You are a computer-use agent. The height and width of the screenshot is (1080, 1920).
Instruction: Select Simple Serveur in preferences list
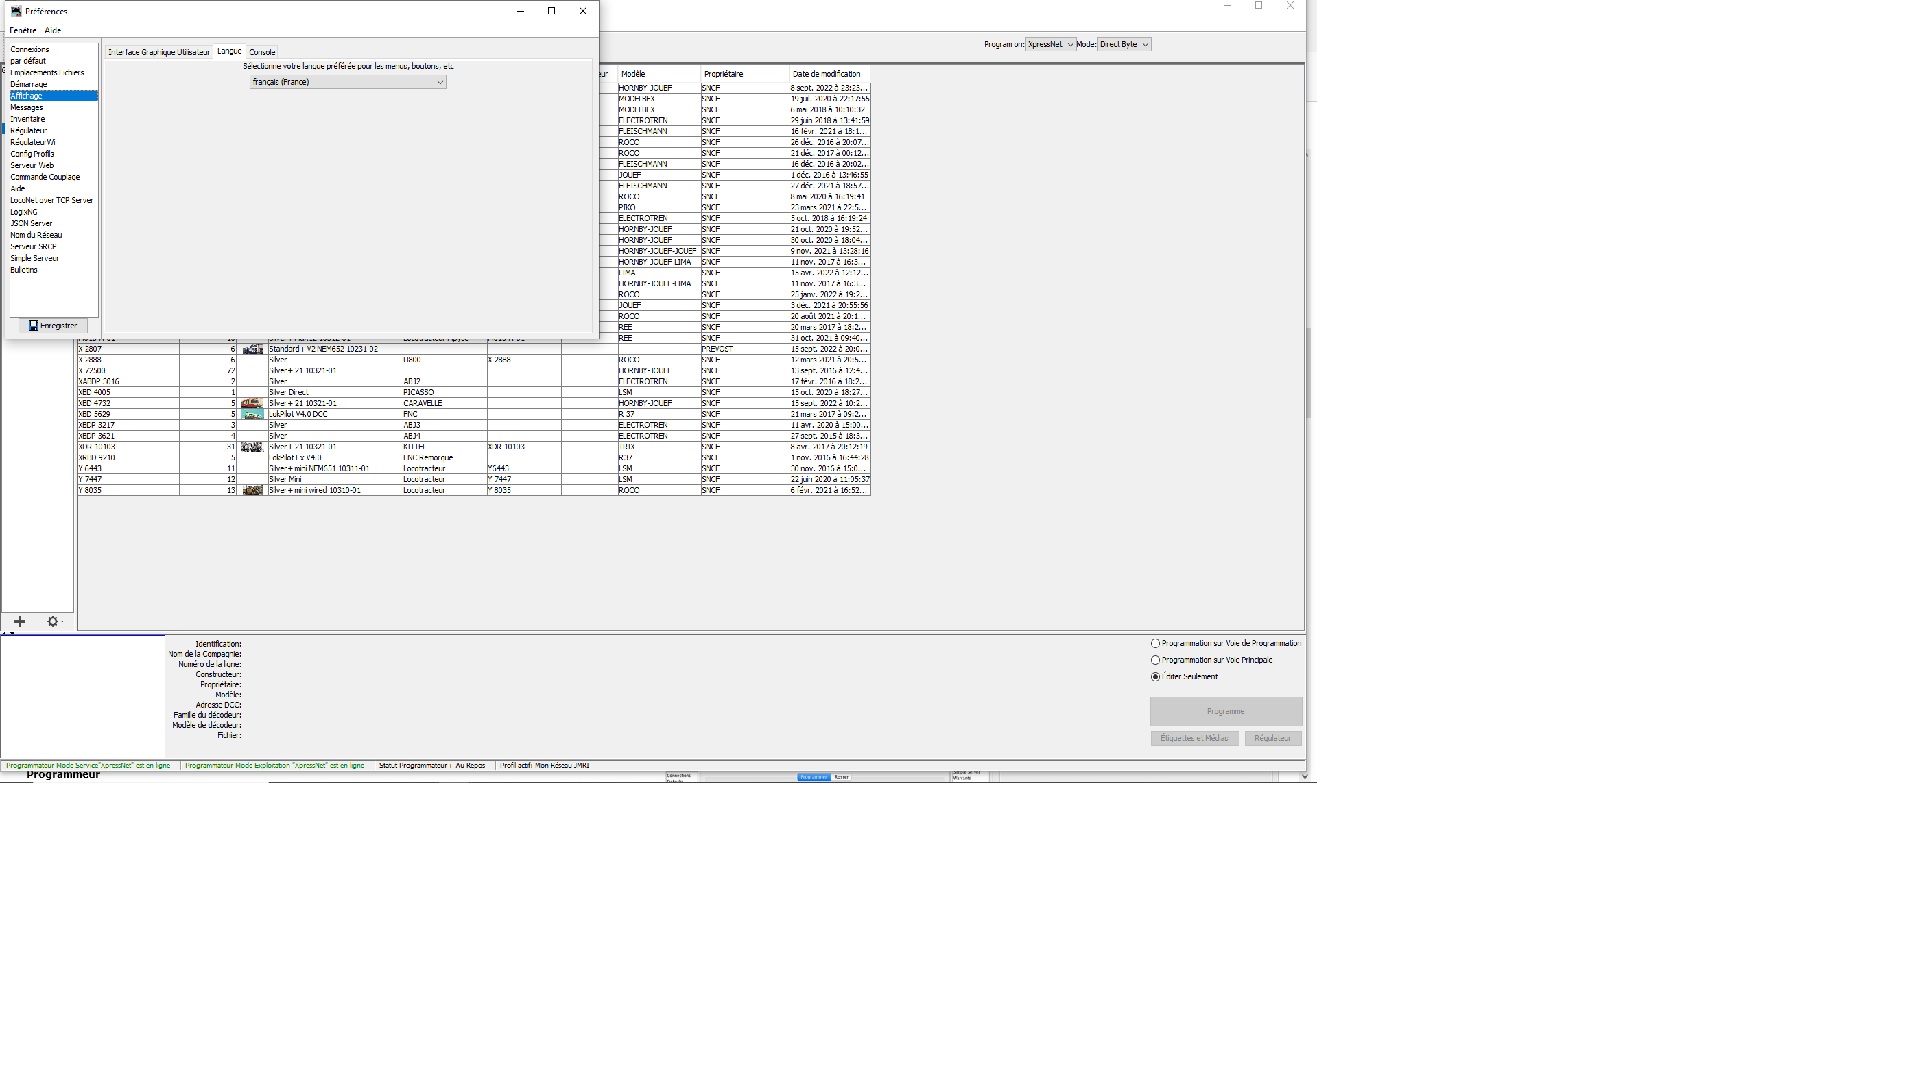click(x=53, y=258)
